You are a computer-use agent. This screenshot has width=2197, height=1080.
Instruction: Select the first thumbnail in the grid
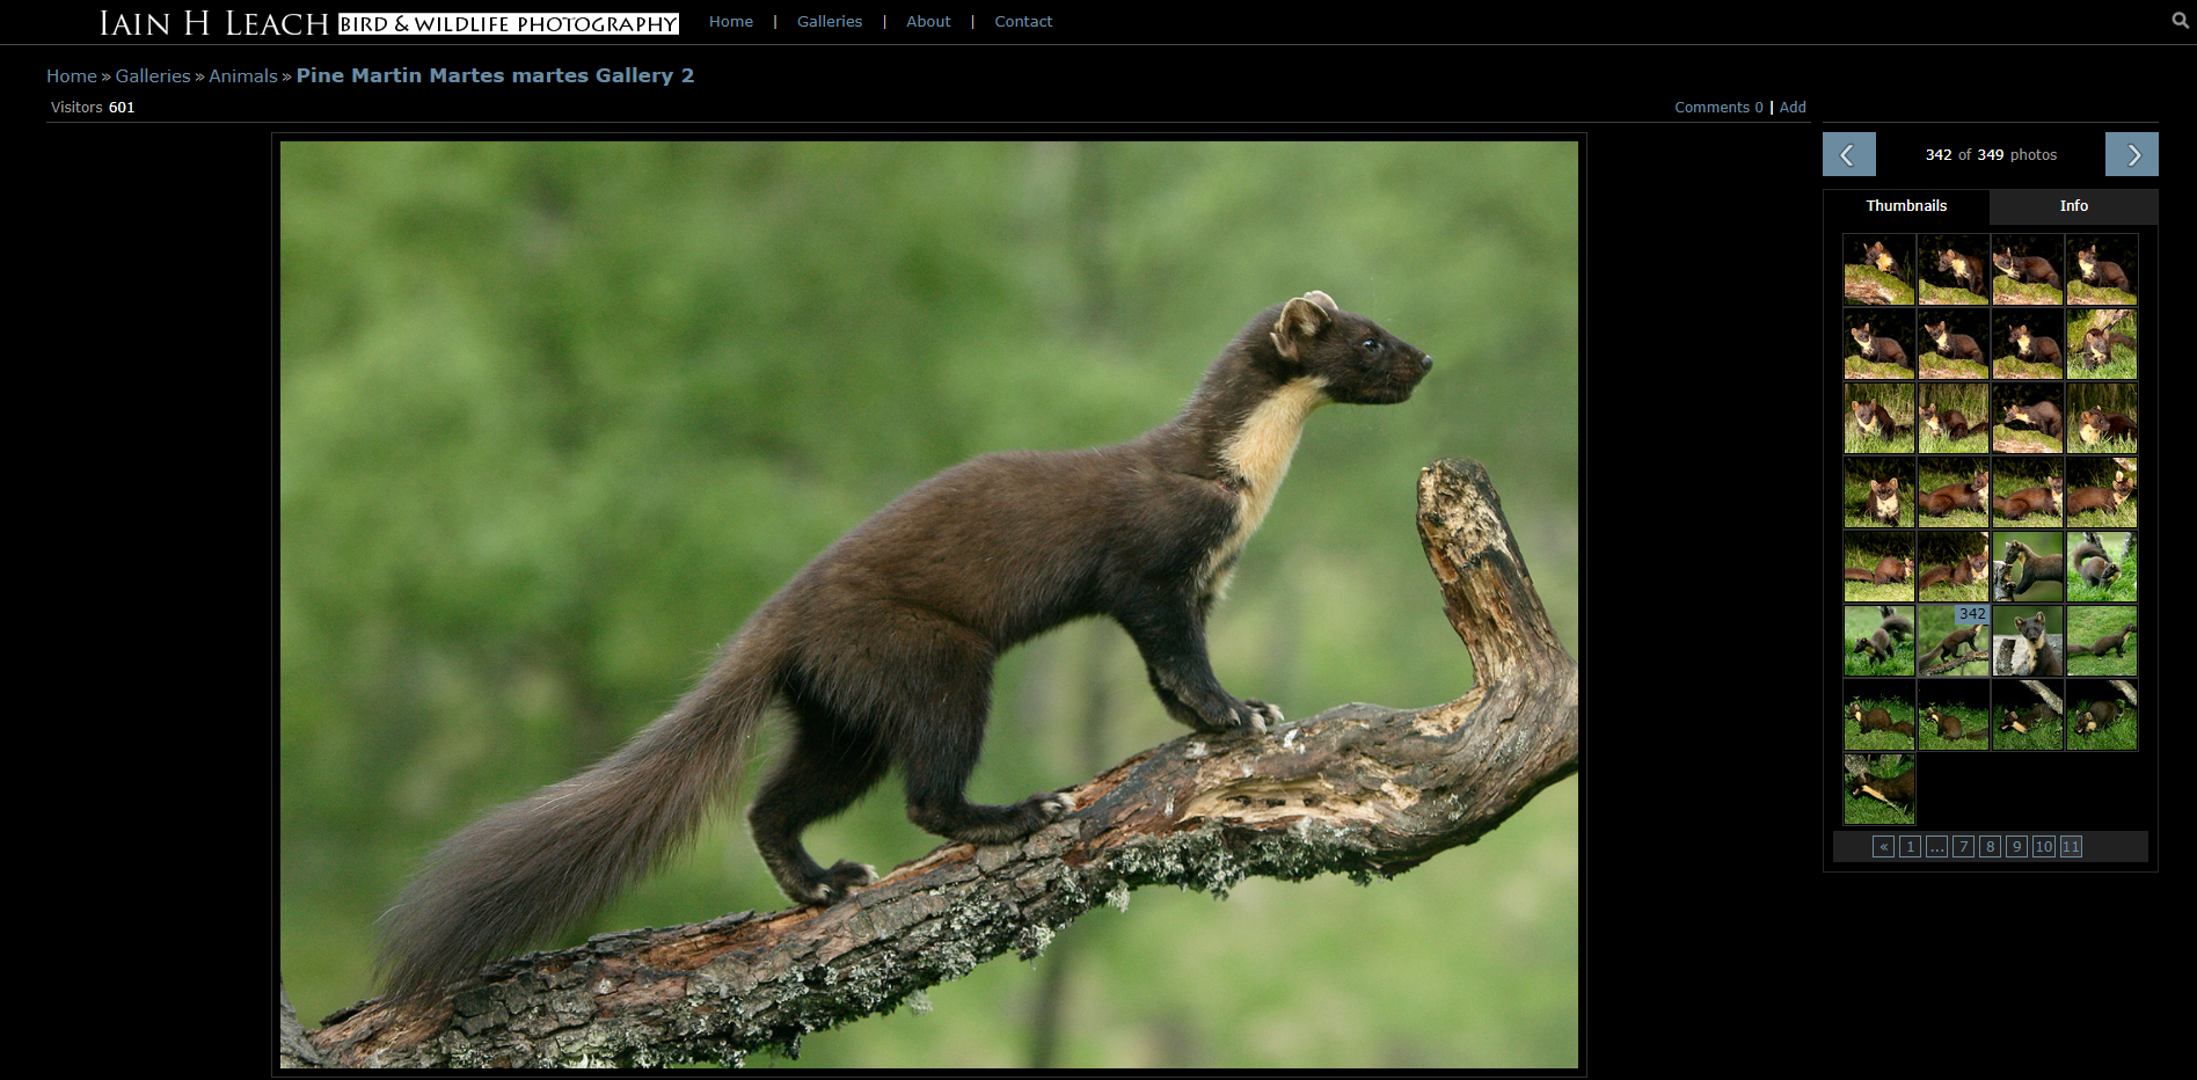pyautogui.click(x=1879, y=270)
